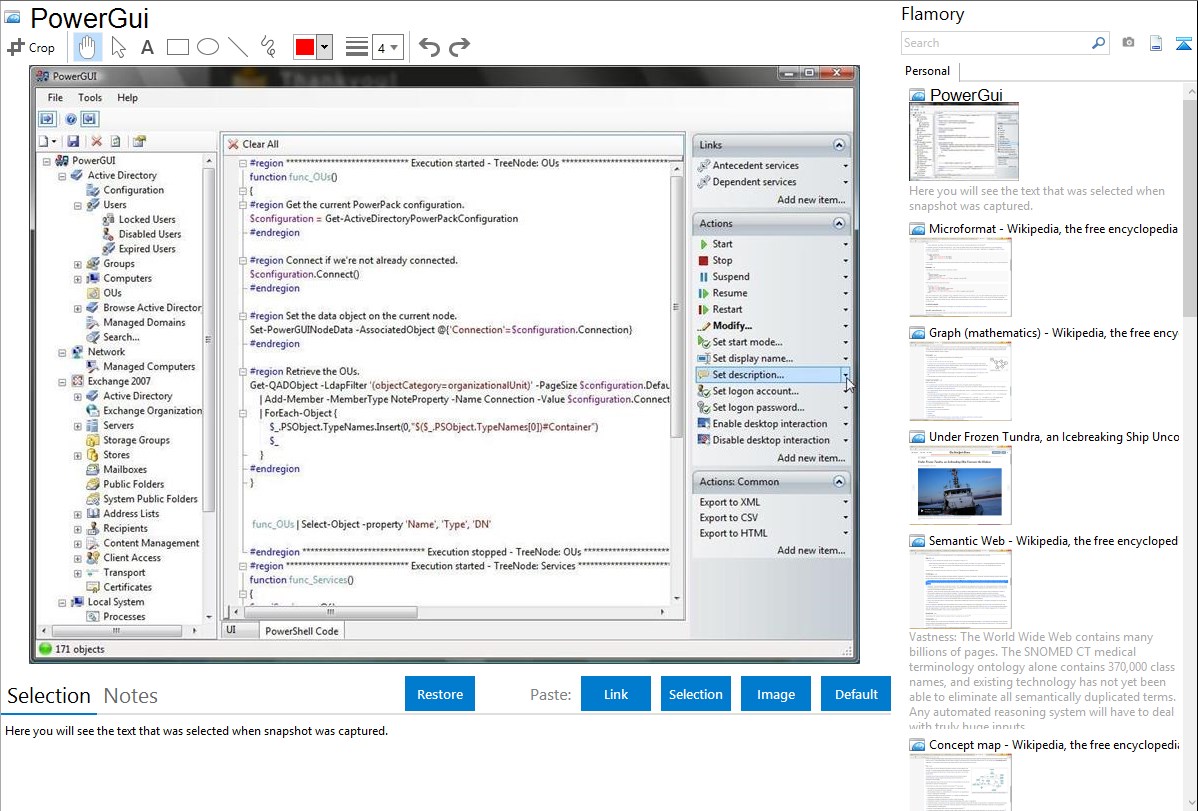
Task: Select the freehand drawing tool
Action: tap(268, 47)
